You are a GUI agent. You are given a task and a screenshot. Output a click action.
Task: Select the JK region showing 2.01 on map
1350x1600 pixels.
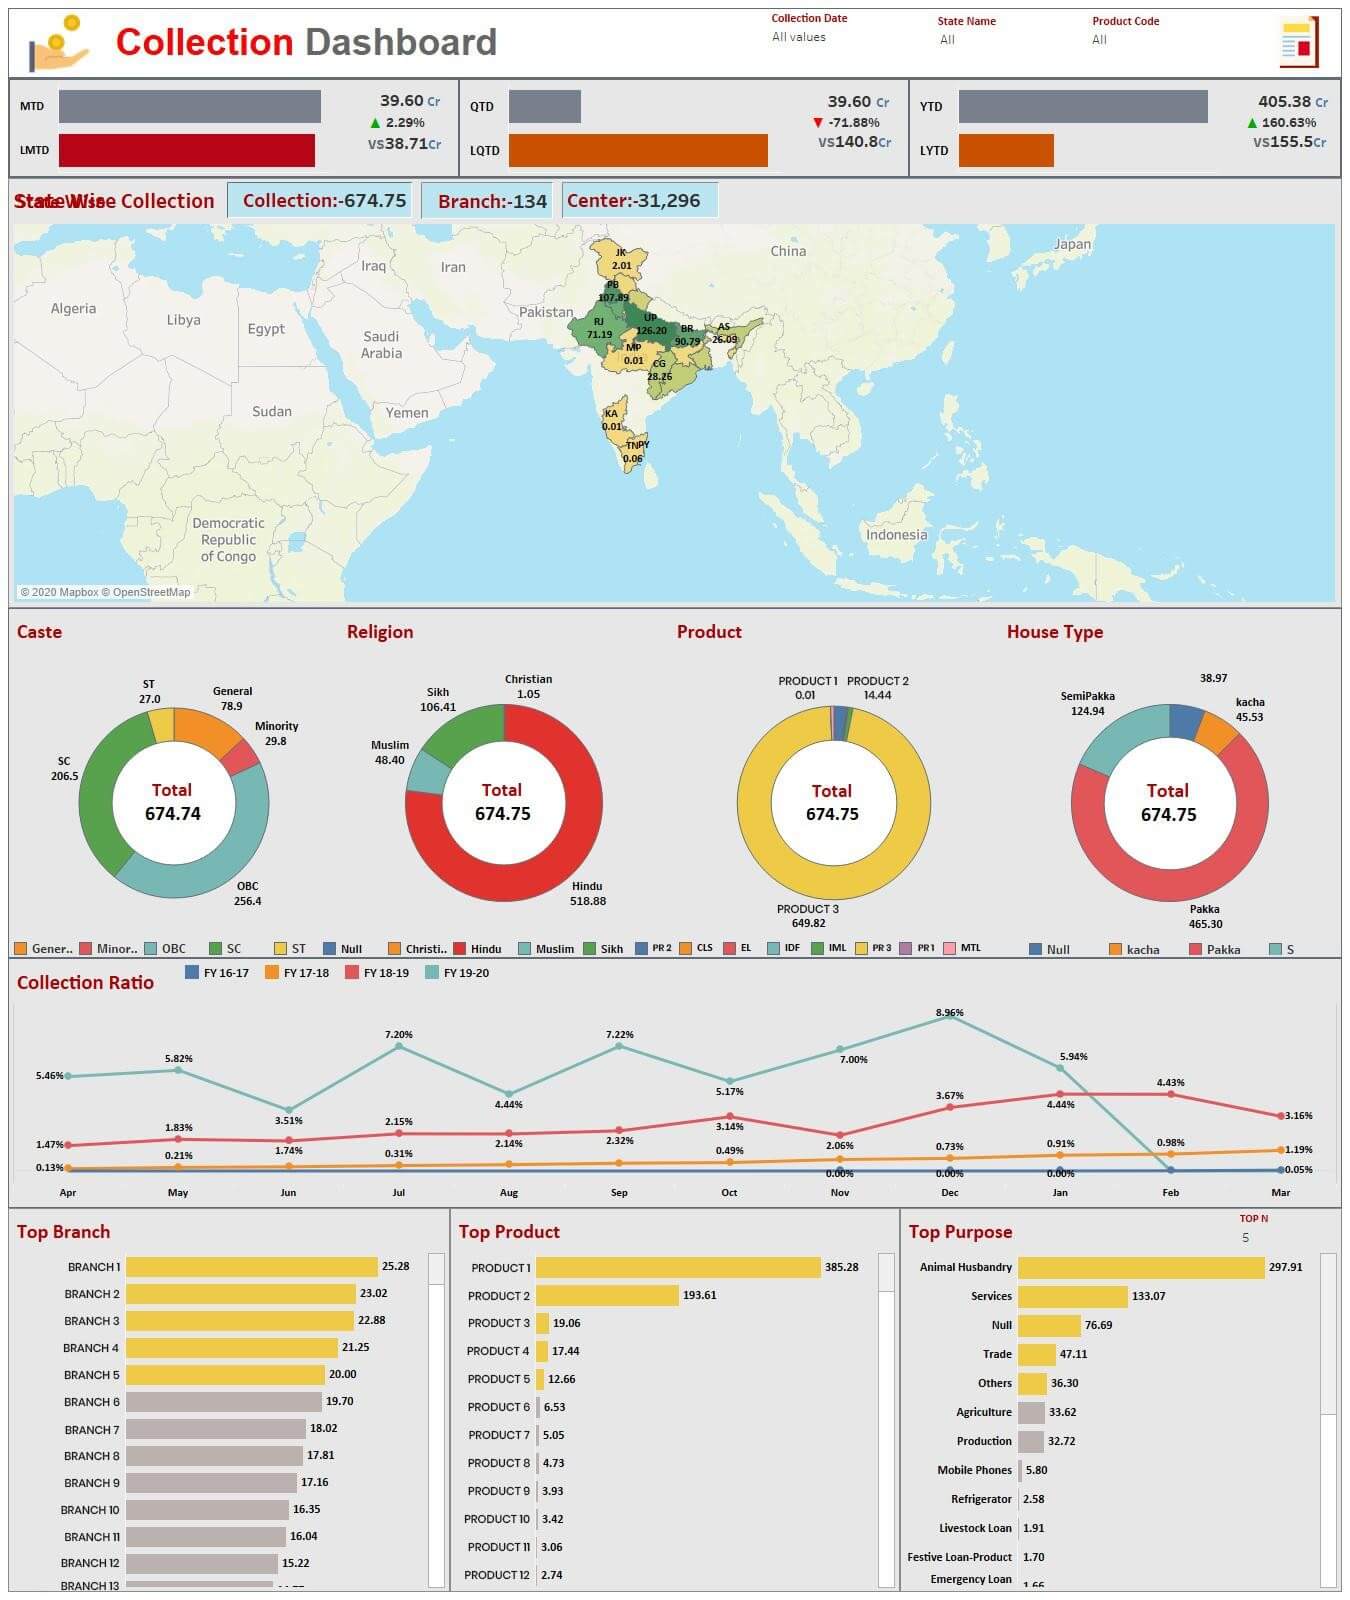click(x=621, y=259)
